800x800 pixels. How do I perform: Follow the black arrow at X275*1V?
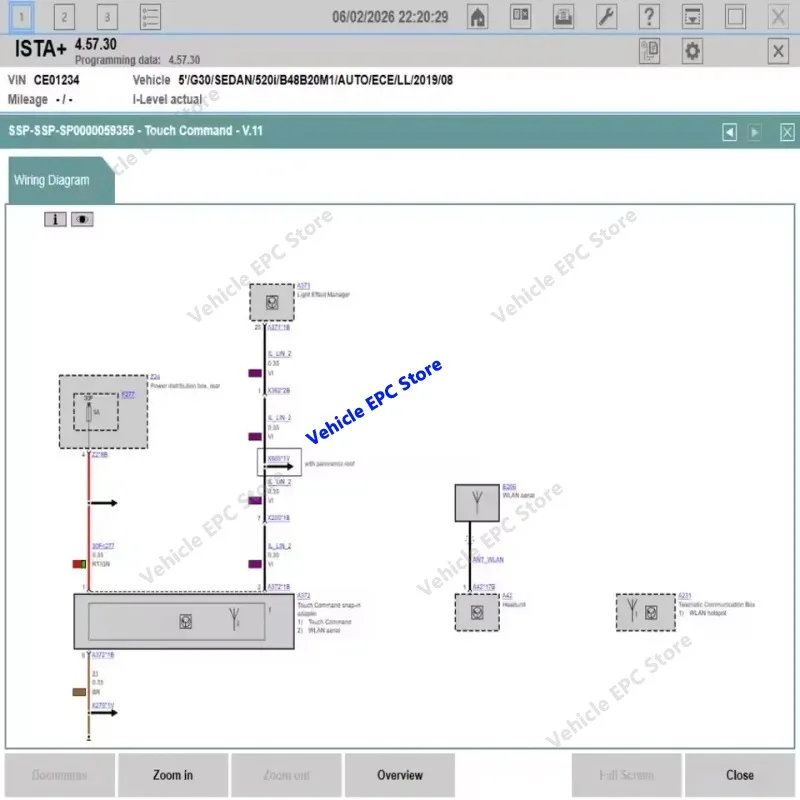tap(103, 713)
